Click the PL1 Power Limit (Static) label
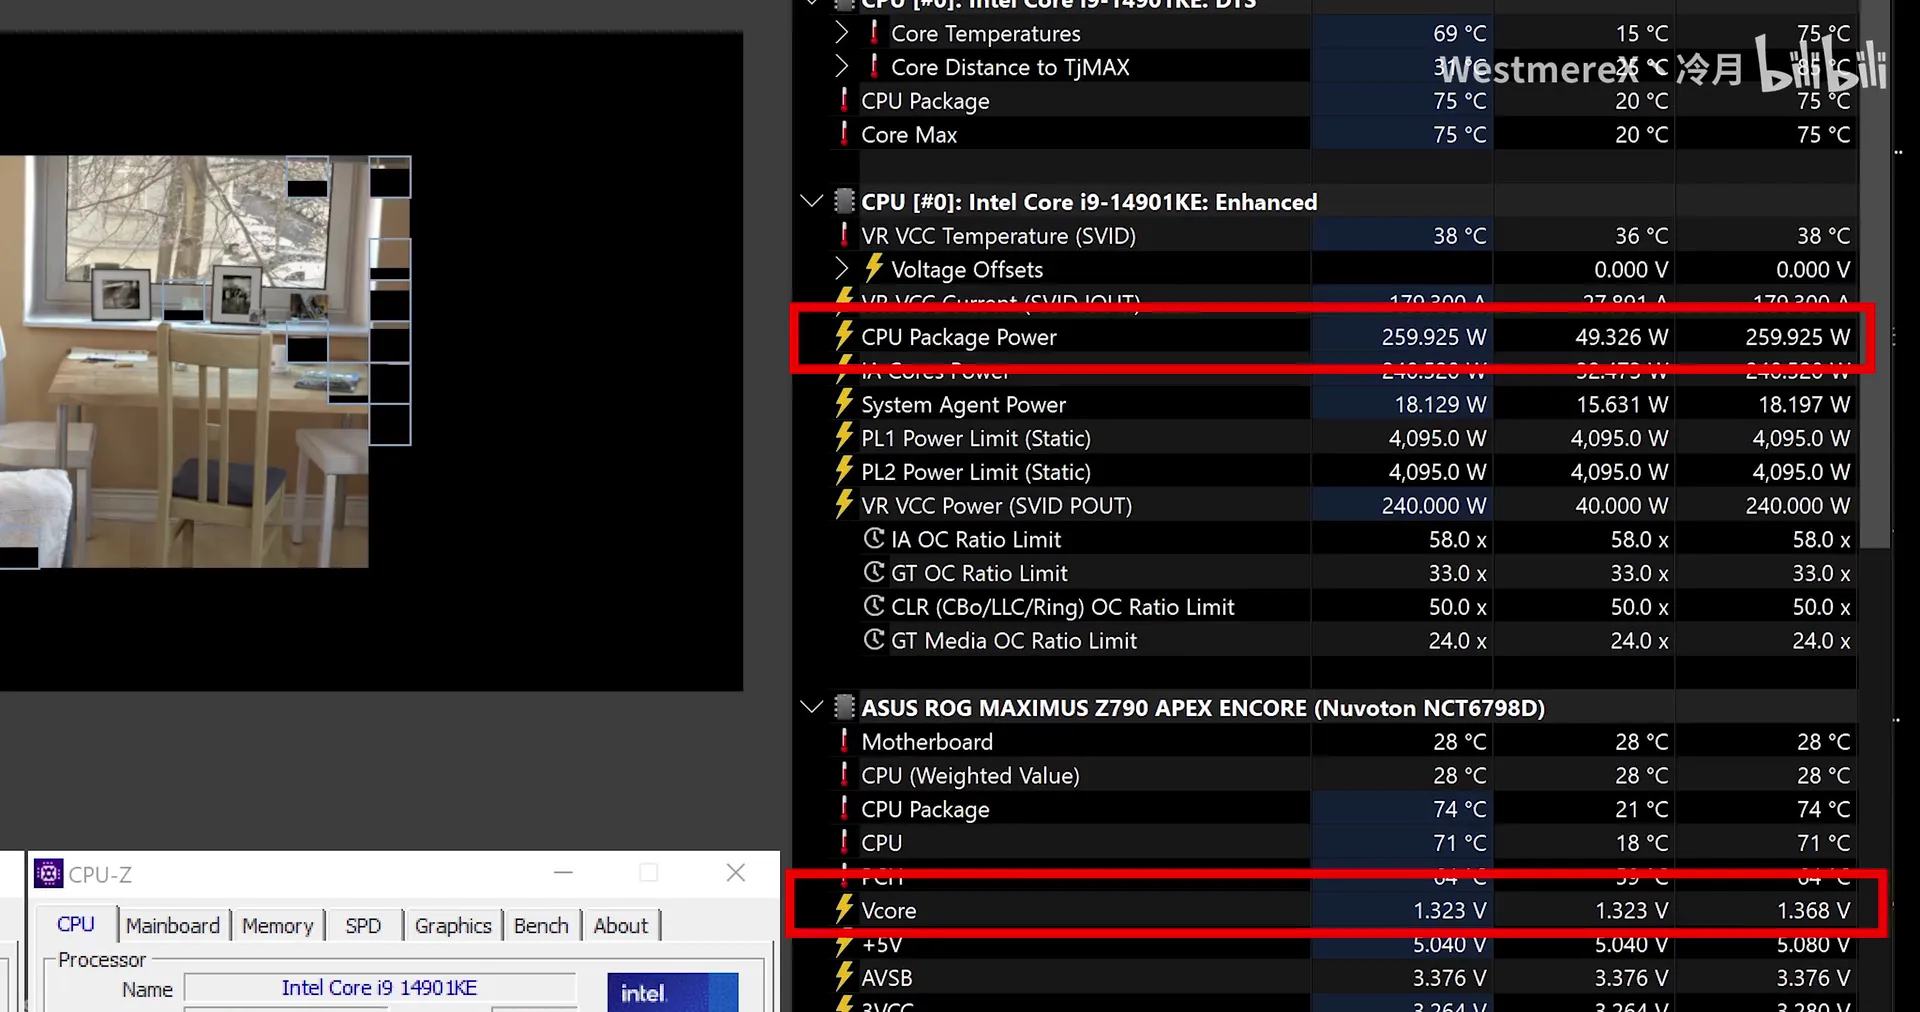 click(975, 438)
